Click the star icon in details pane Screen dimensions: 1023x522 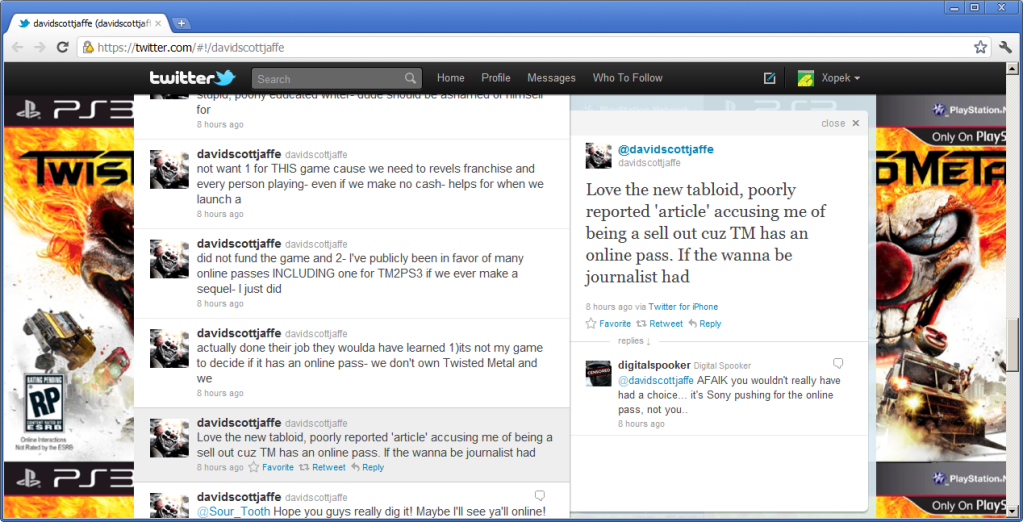591,324
